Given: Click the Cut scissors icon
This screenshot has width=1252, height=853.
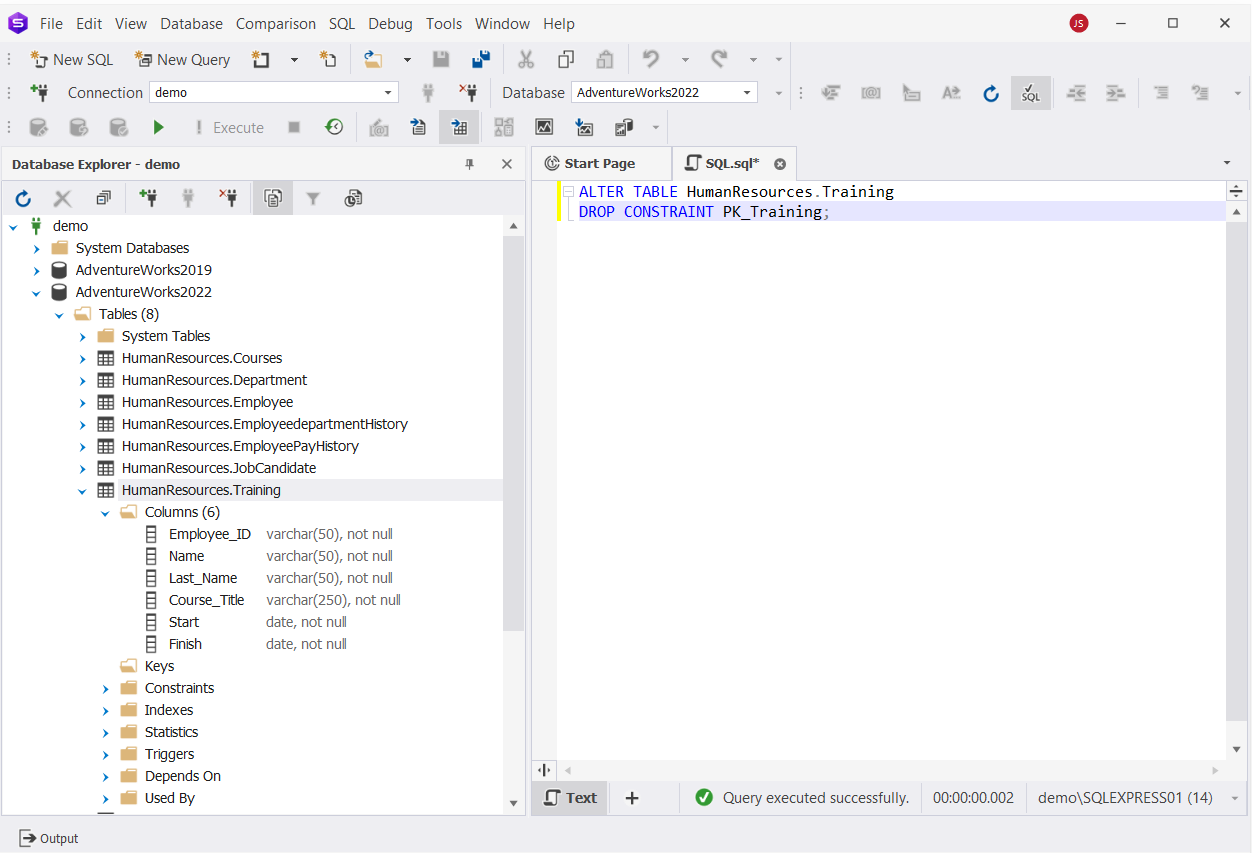Looking at the screenshot, I should coord(526,60).
